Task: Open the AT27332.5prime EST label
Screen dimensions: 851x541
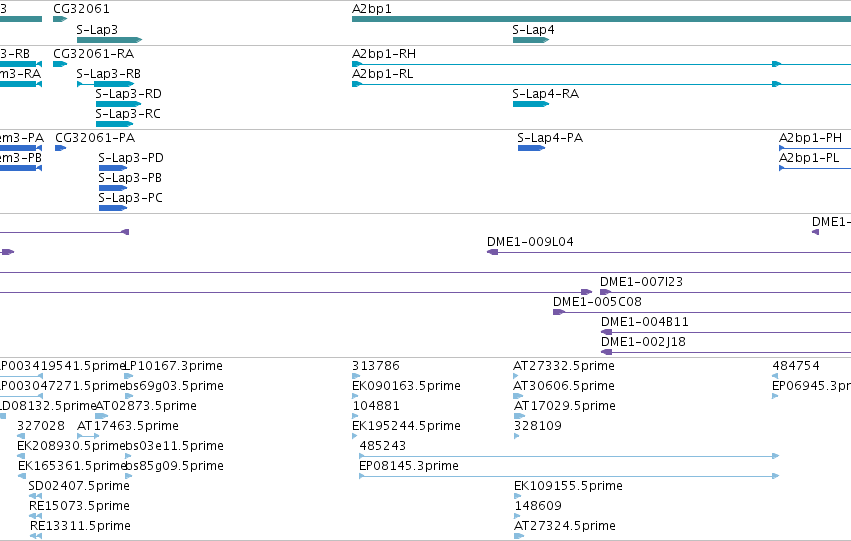Action: click(564, 366)
